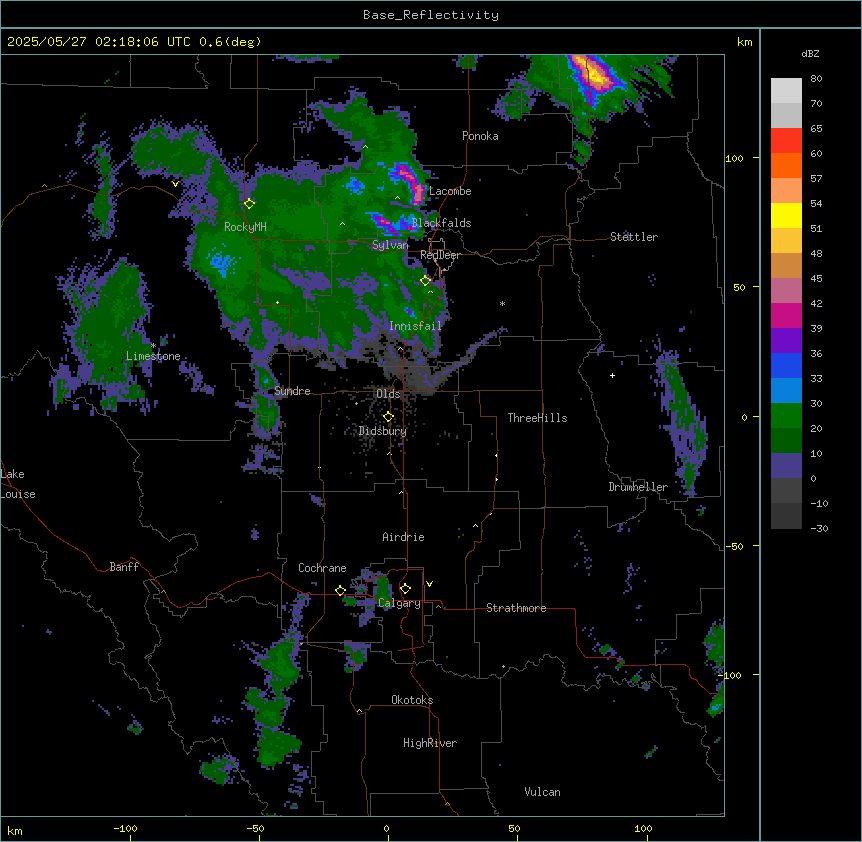Click the HighRiver city label

(430, 743)
